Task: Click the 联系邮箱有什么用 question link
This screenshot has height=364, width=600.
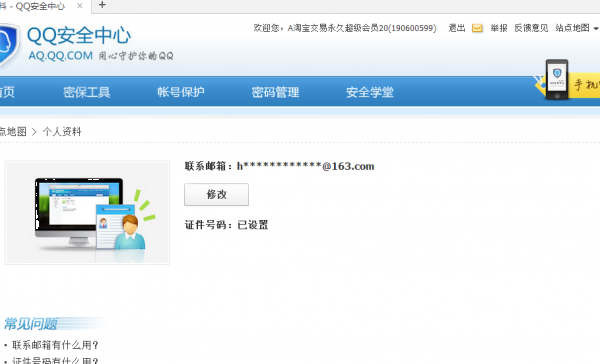Action: coord(55,345)
